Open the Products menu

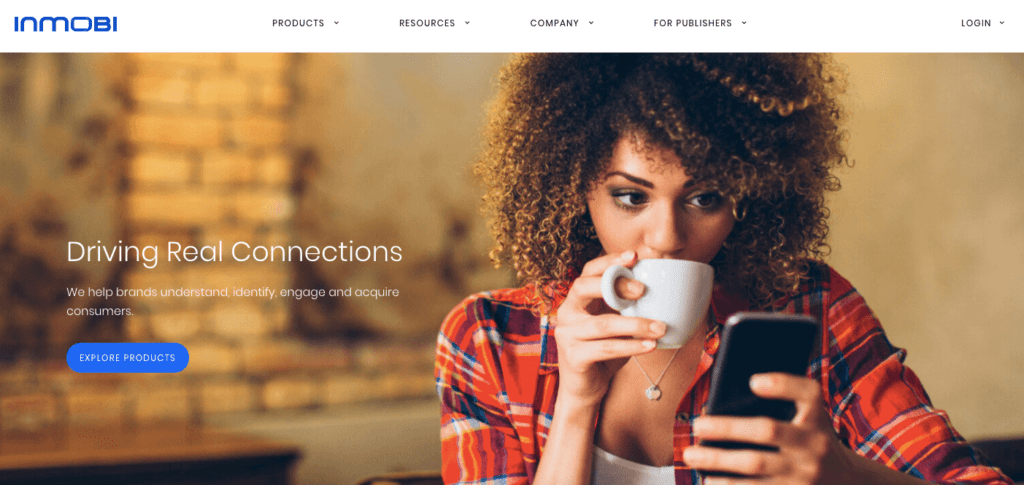[298, 23]
